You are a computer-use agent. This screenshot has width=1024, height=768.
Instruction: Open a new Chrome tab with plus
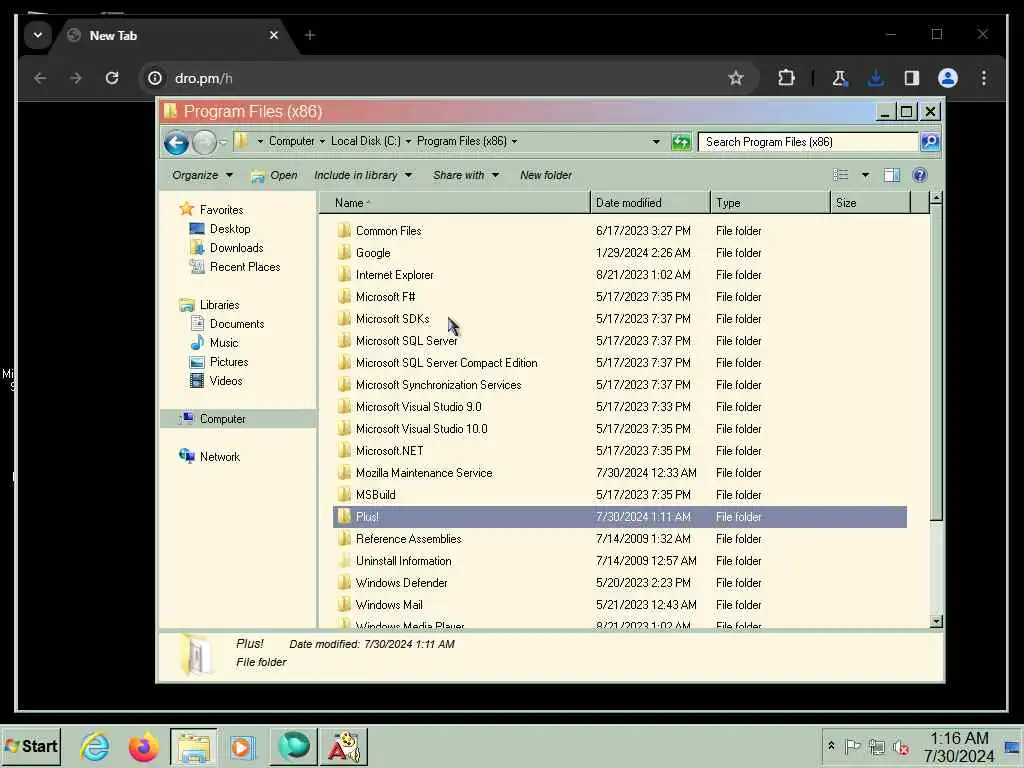pyautogui.click(x=310, y=35)
